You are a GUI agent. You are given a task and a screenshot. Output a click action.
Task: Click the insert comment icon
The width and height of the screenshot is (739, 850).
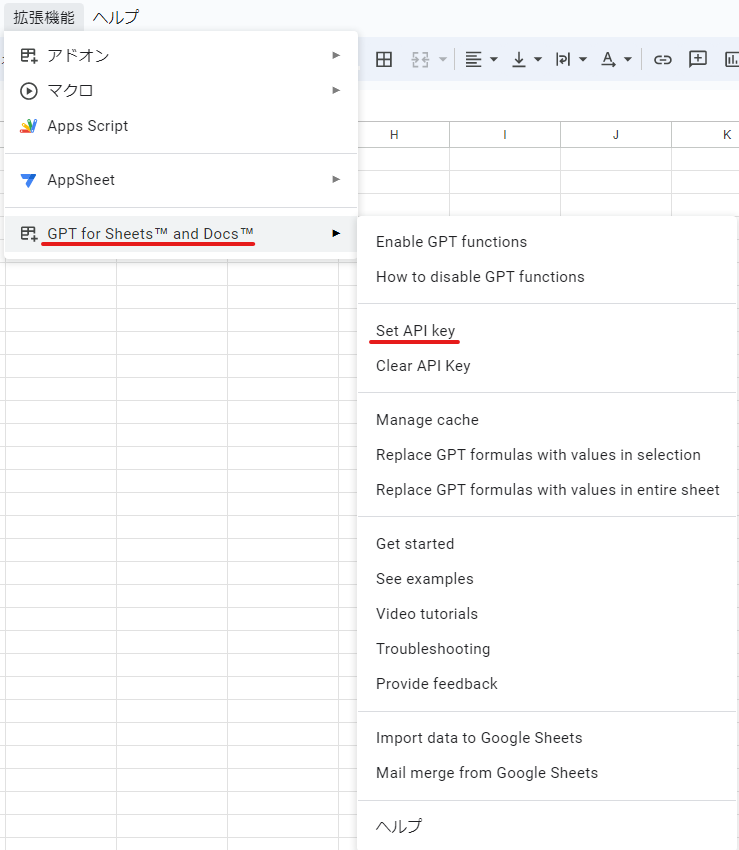698,59
